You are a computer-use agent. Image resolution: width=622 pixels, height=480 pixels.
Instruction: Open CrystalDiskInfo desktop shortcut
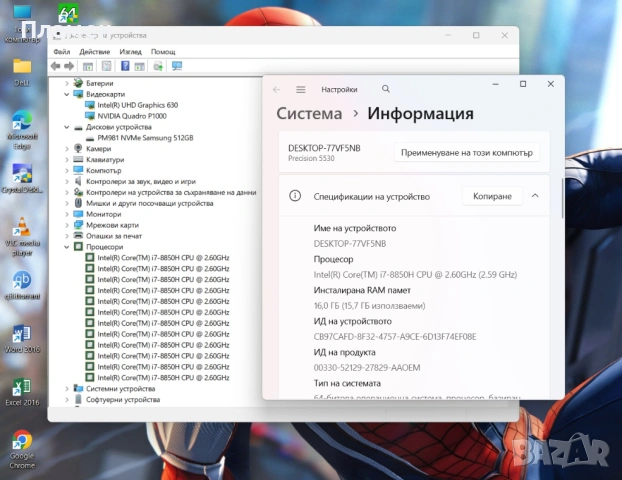pos(22,179)
